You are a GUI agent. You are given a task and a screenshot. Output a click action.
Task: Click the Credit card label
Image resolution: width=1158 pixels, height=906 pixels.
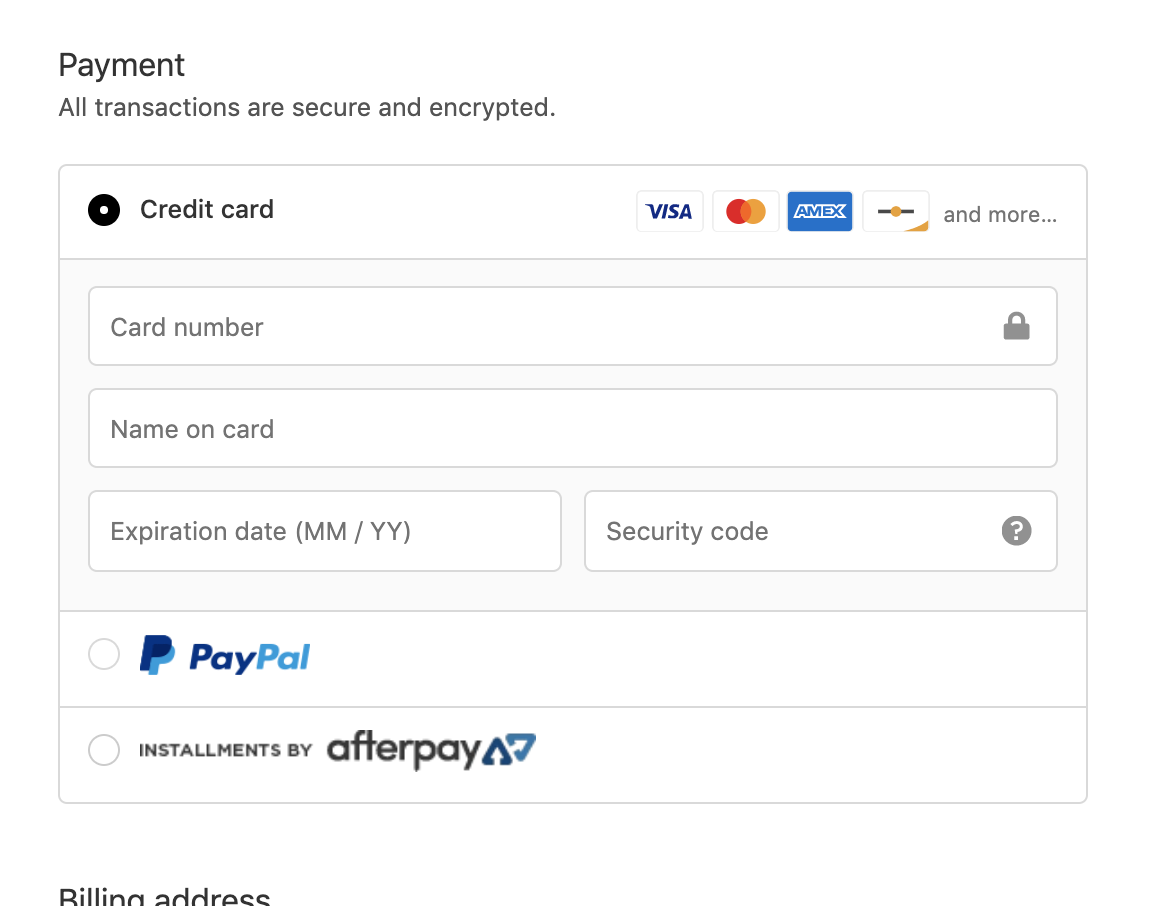[207, 210]
